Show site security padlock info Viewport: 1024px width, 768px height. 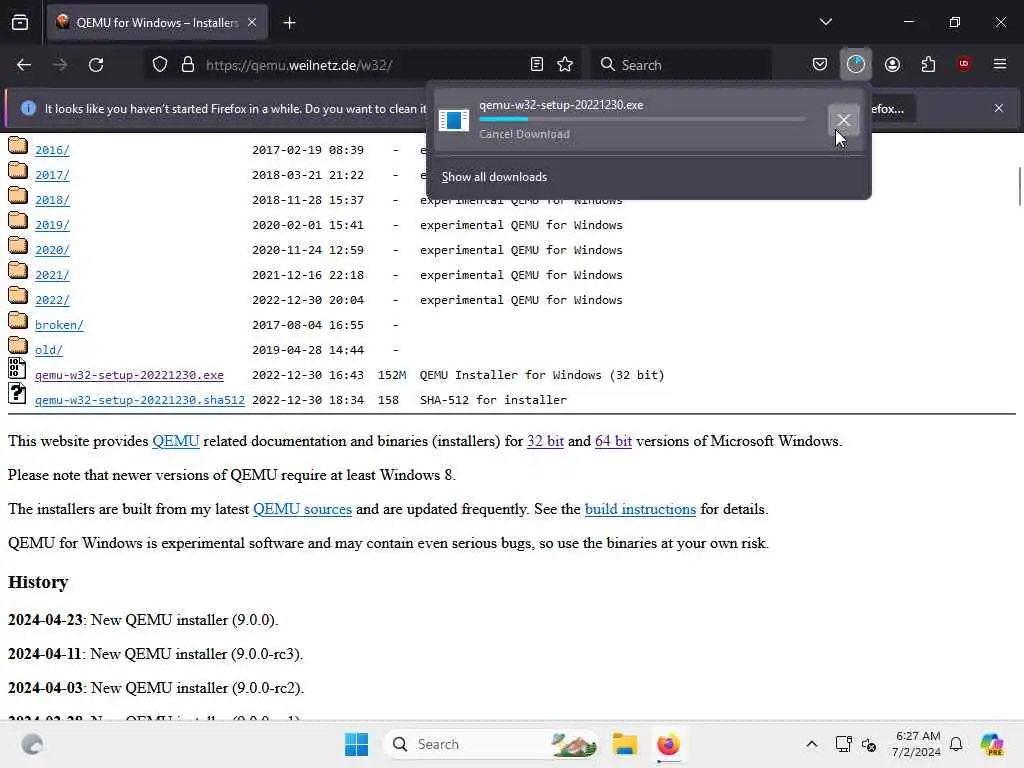tap(188, 65)
